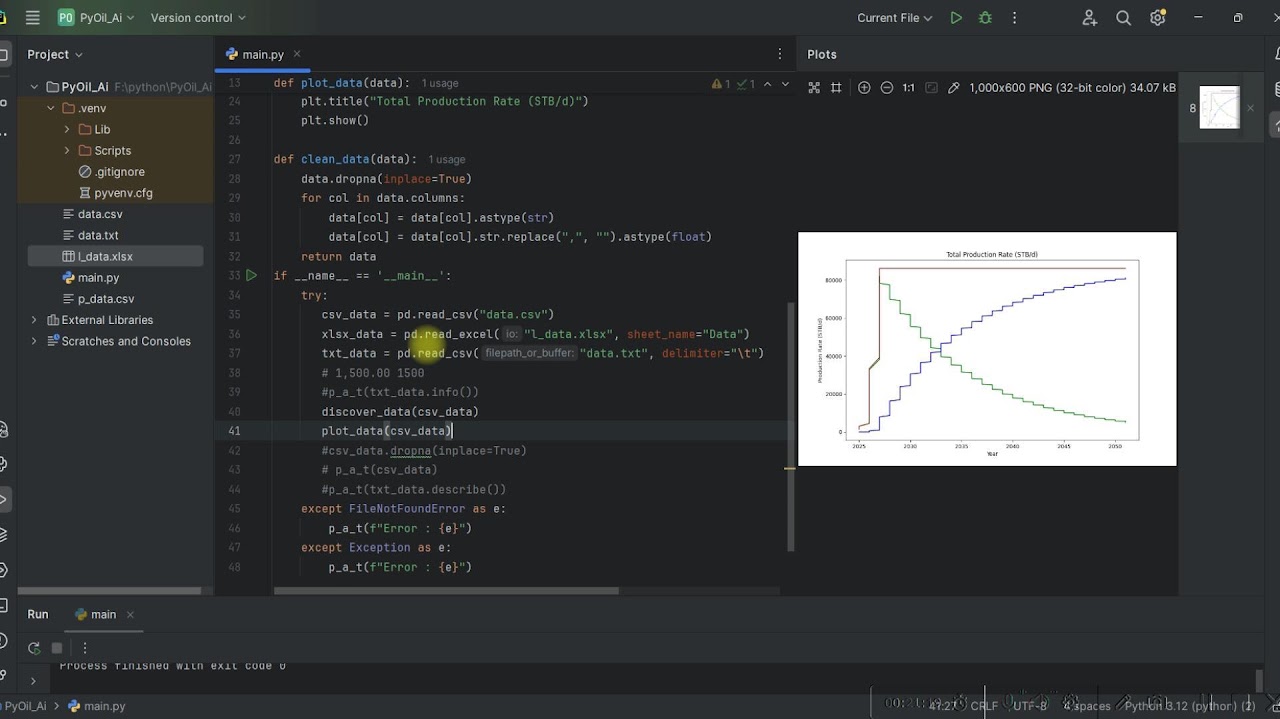The image size is (1280, 719).
Task: Click the Plots panel header
Action: [x=822, y=54]
